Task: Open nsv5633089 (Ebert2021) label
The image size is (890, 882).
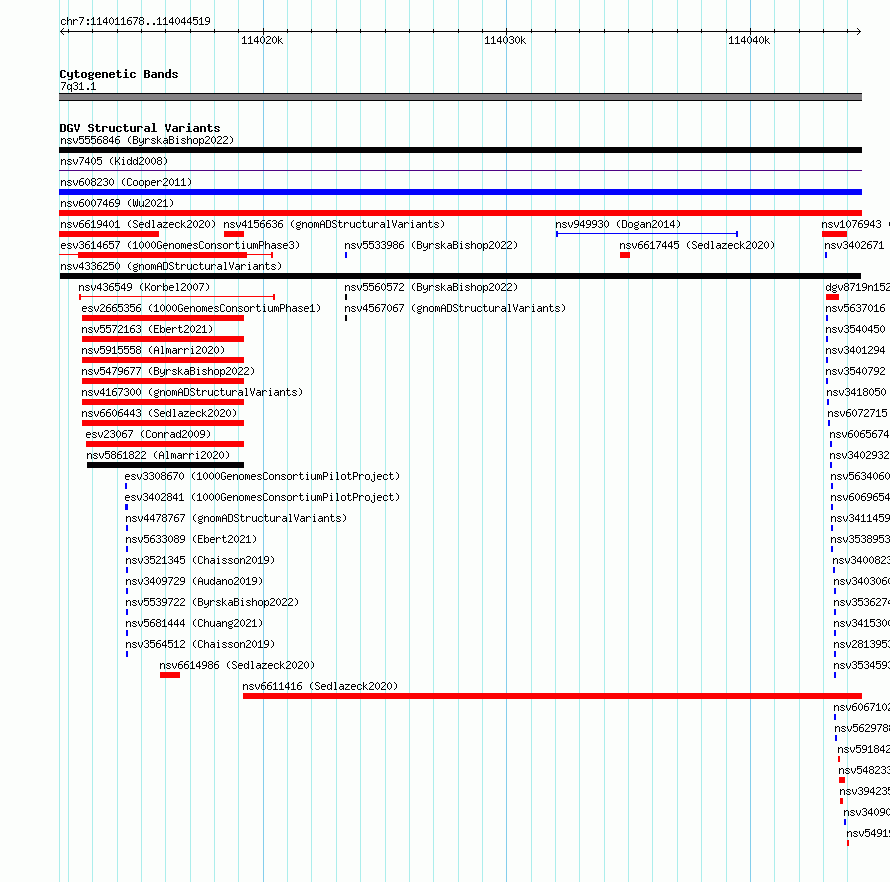Action: coord(191,539)
